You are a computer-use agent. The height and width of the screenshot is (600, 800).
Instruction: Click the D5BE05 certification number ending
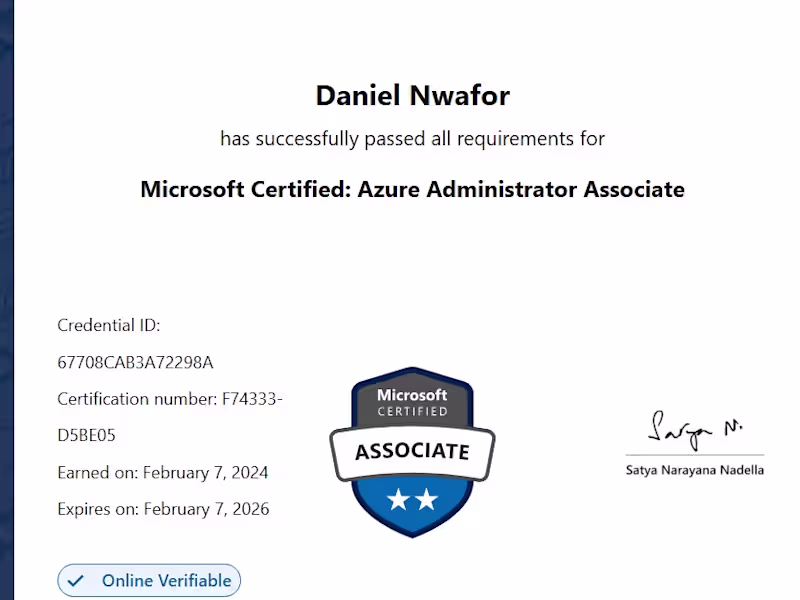pos(86,435)
